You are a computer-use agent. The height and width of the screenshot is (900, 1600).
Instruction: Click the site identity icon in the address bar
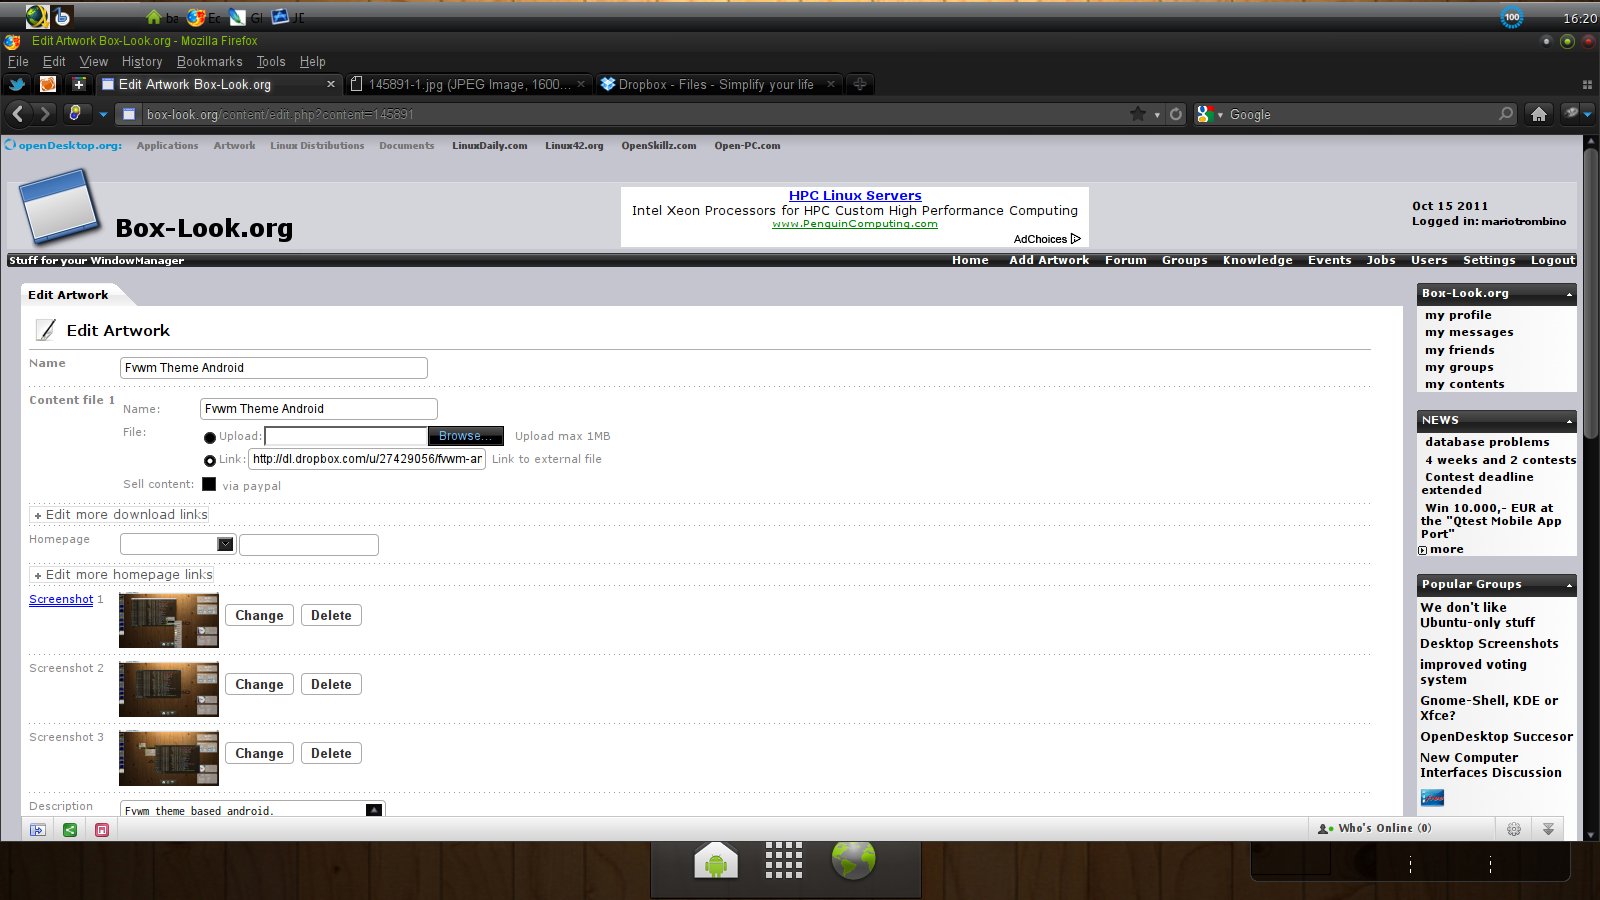(128, 114)
